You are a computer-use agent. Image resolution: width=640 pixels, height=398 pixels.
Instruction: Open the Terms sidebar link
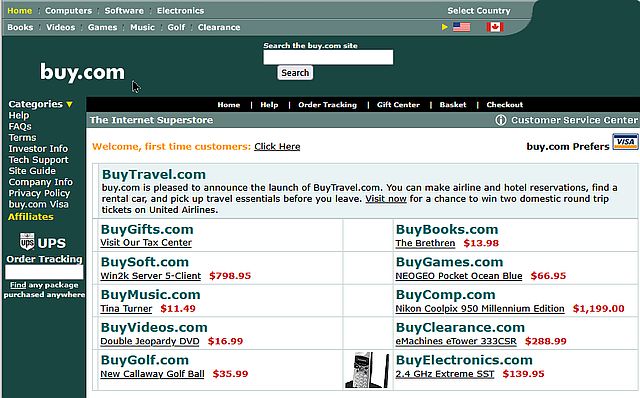pyautogui.click(x=22, y=138)
